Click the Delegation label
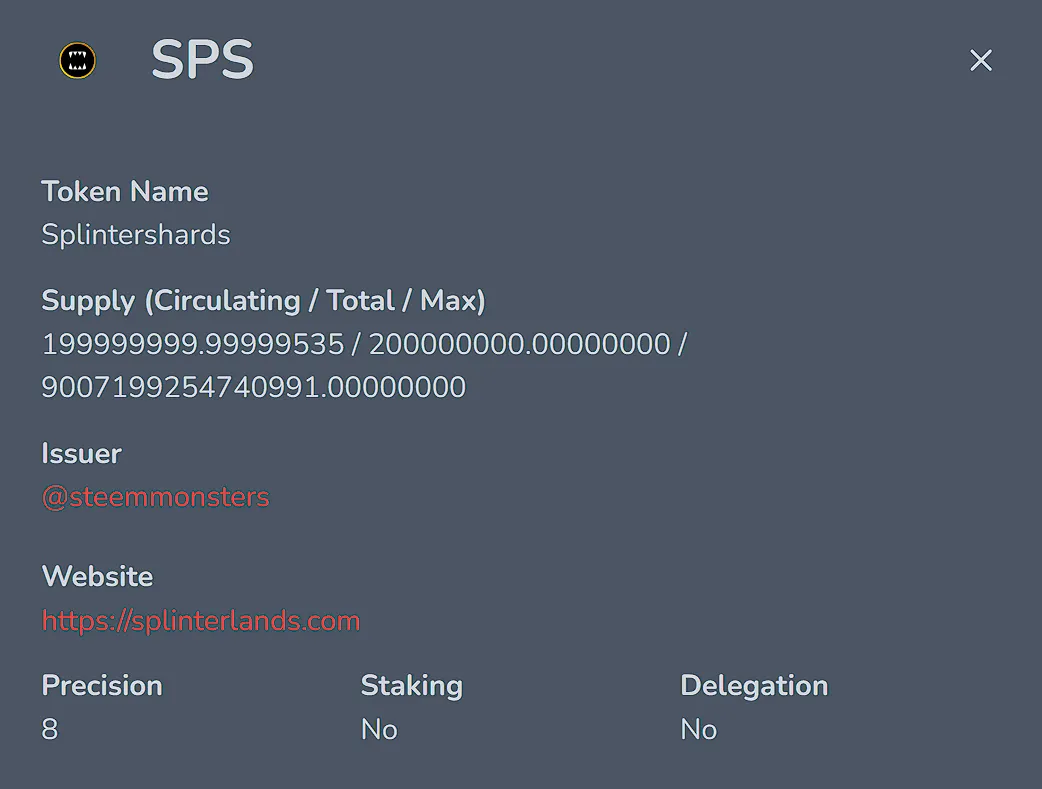The width and height of the screenshot is (1042, 789). click(754, 686)
